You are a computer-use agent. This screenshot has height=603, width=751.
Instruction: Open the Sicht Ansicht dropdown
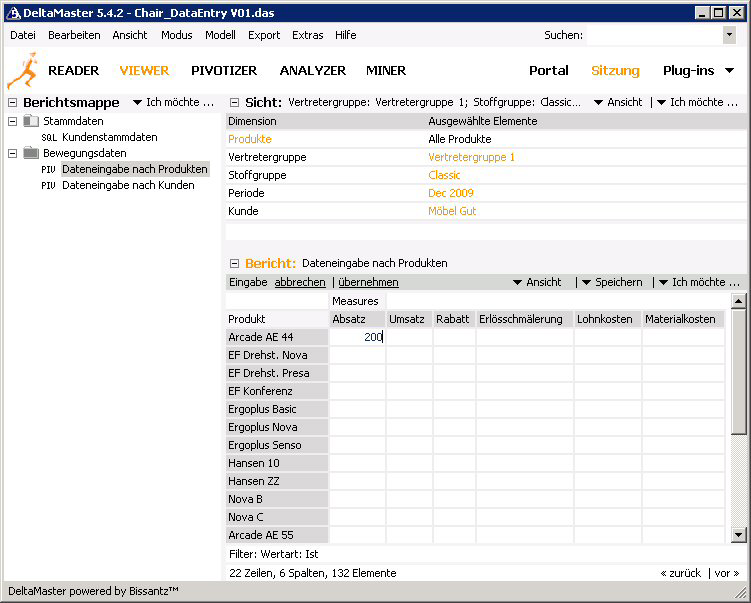pos(618,102)
